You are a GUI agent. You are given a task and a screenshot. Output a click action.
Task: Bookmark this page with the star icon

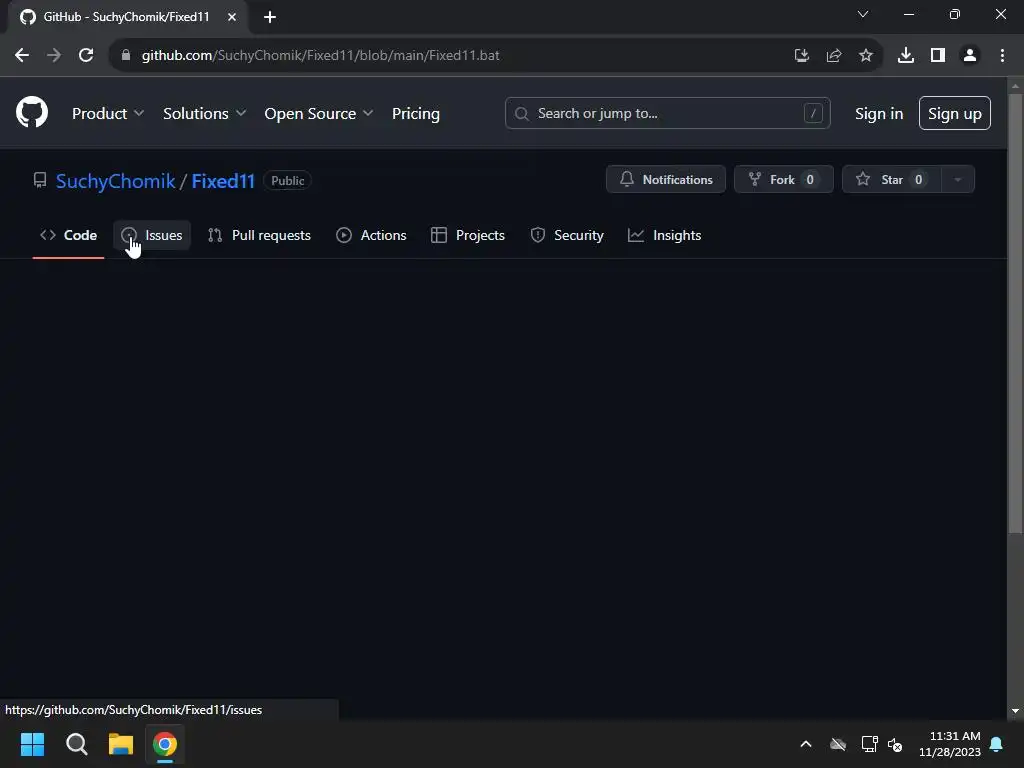(866, 56)
